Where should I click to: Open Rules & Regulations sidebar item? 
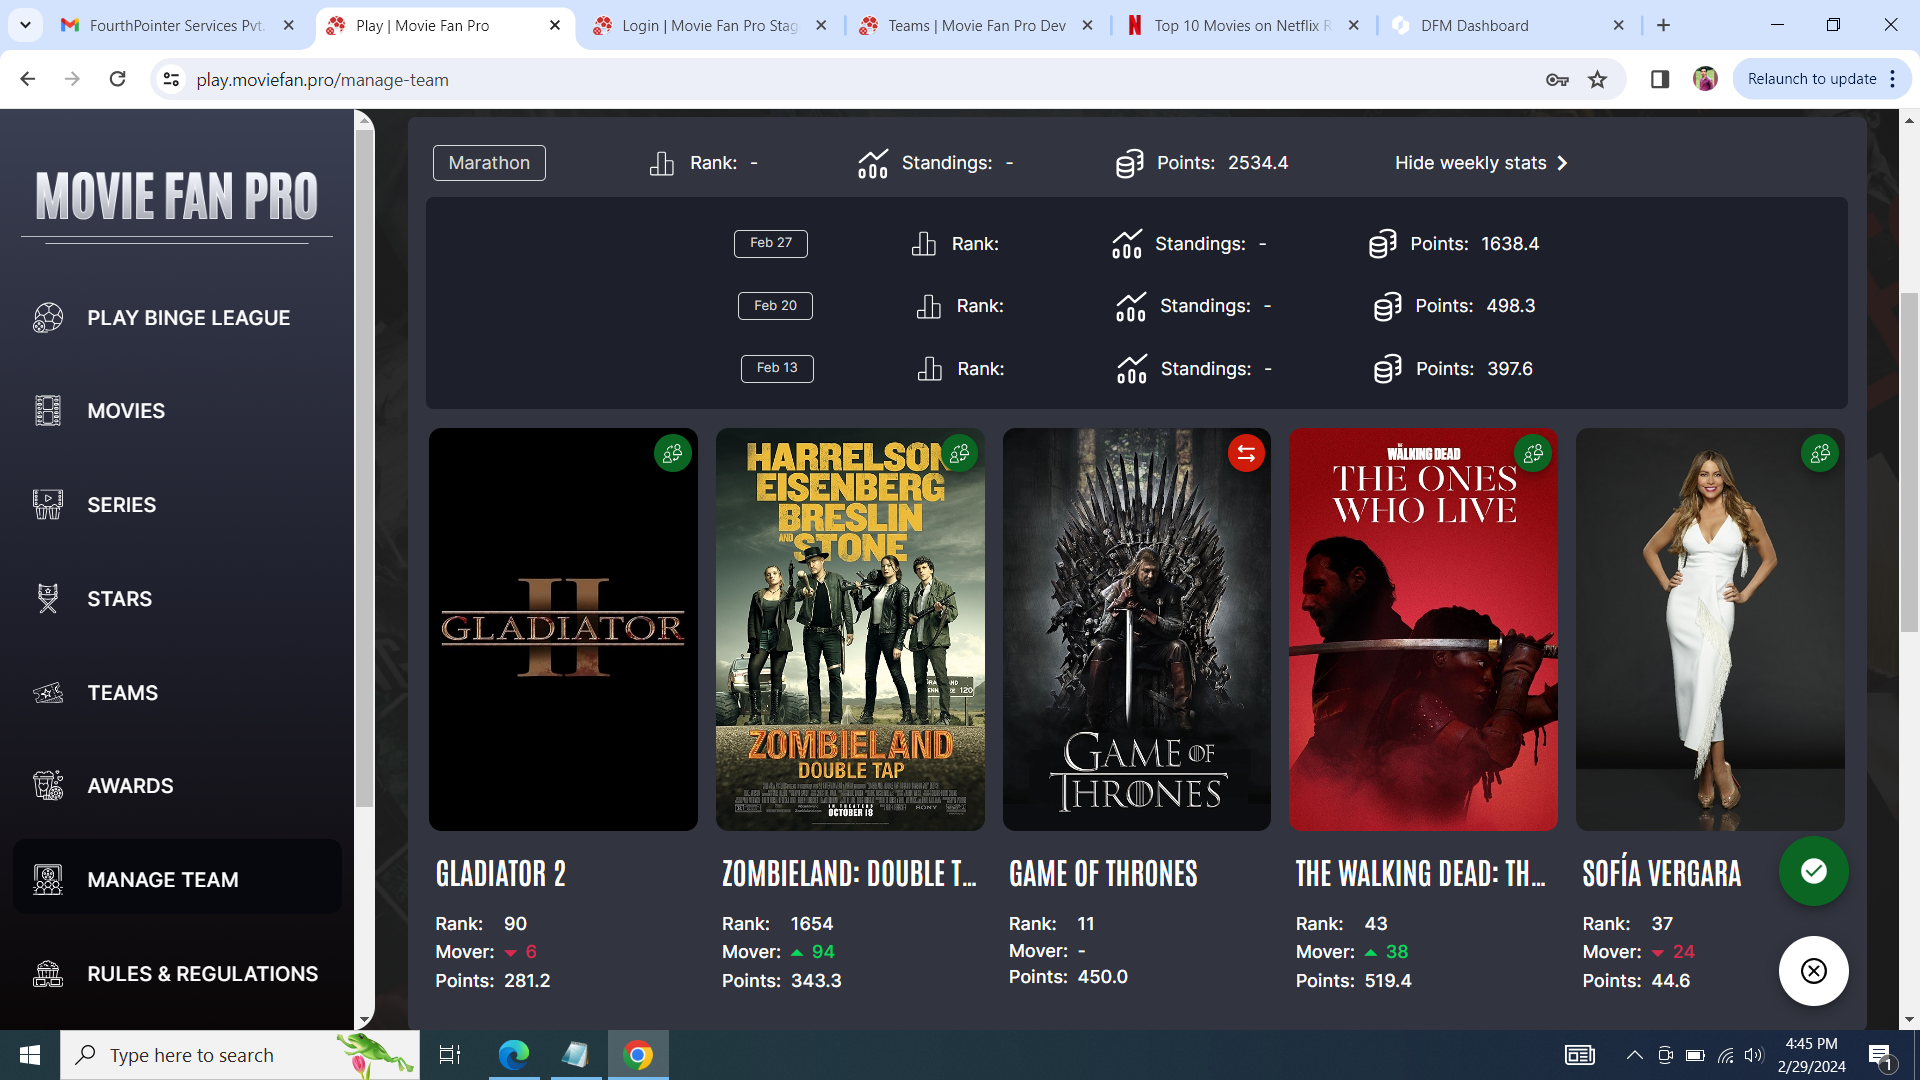click(x=177, y=974)
